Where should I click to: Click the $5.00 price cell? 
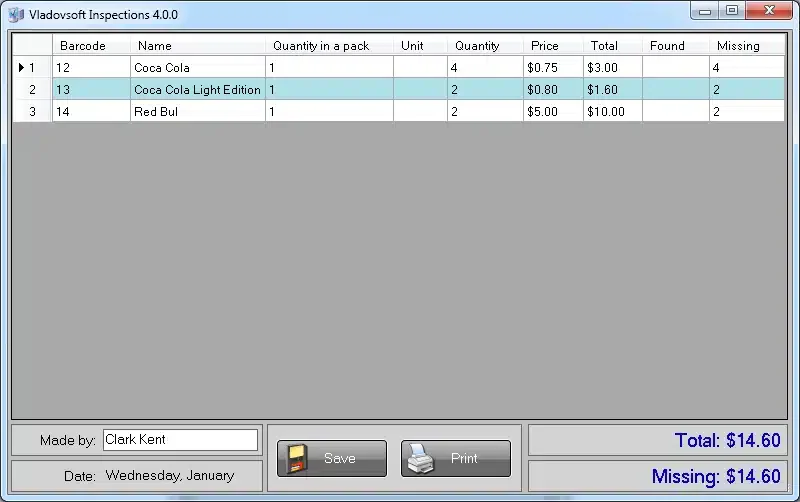(x=554, y=111)
